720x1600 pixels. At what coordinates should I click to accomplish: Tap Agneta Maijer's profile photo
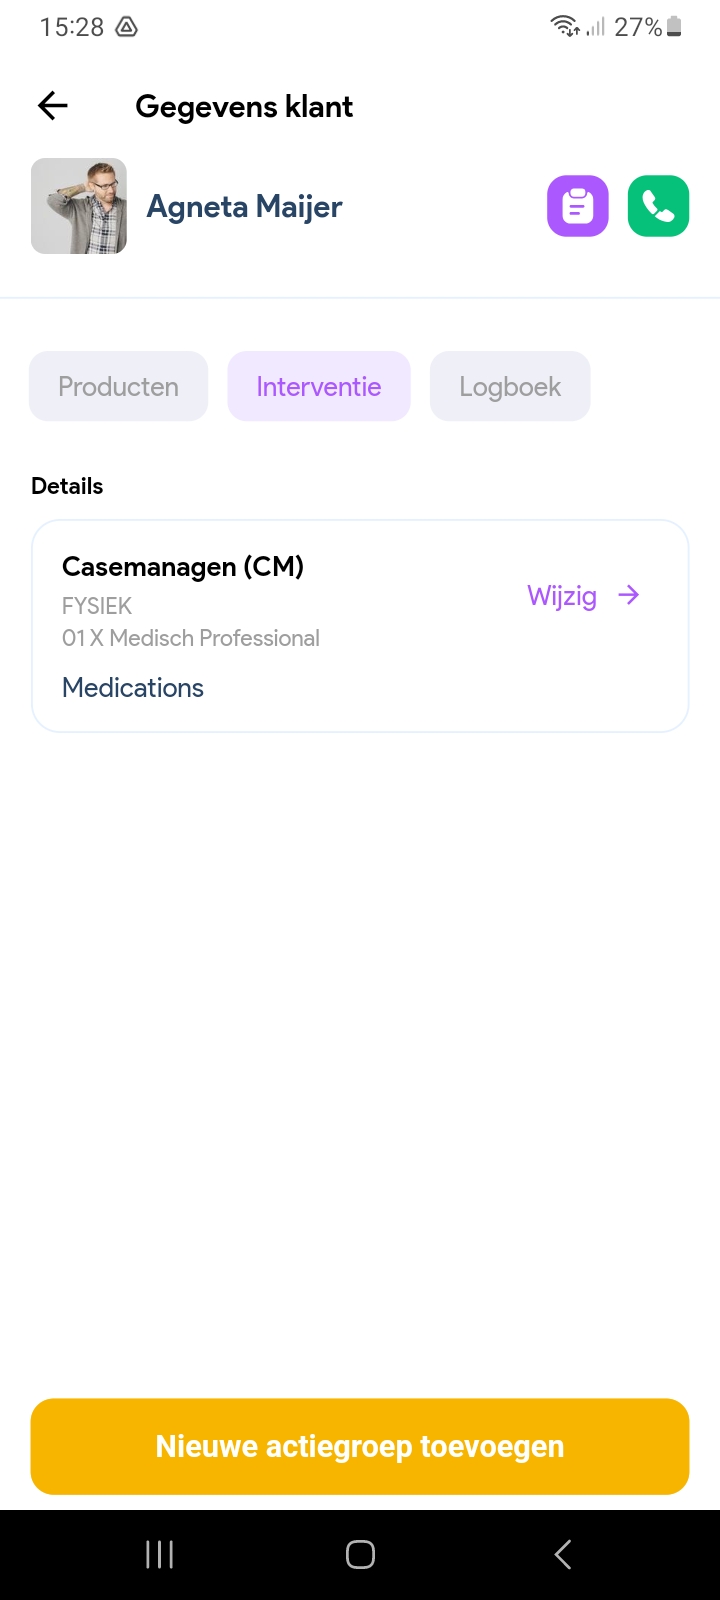coord(79,206)
